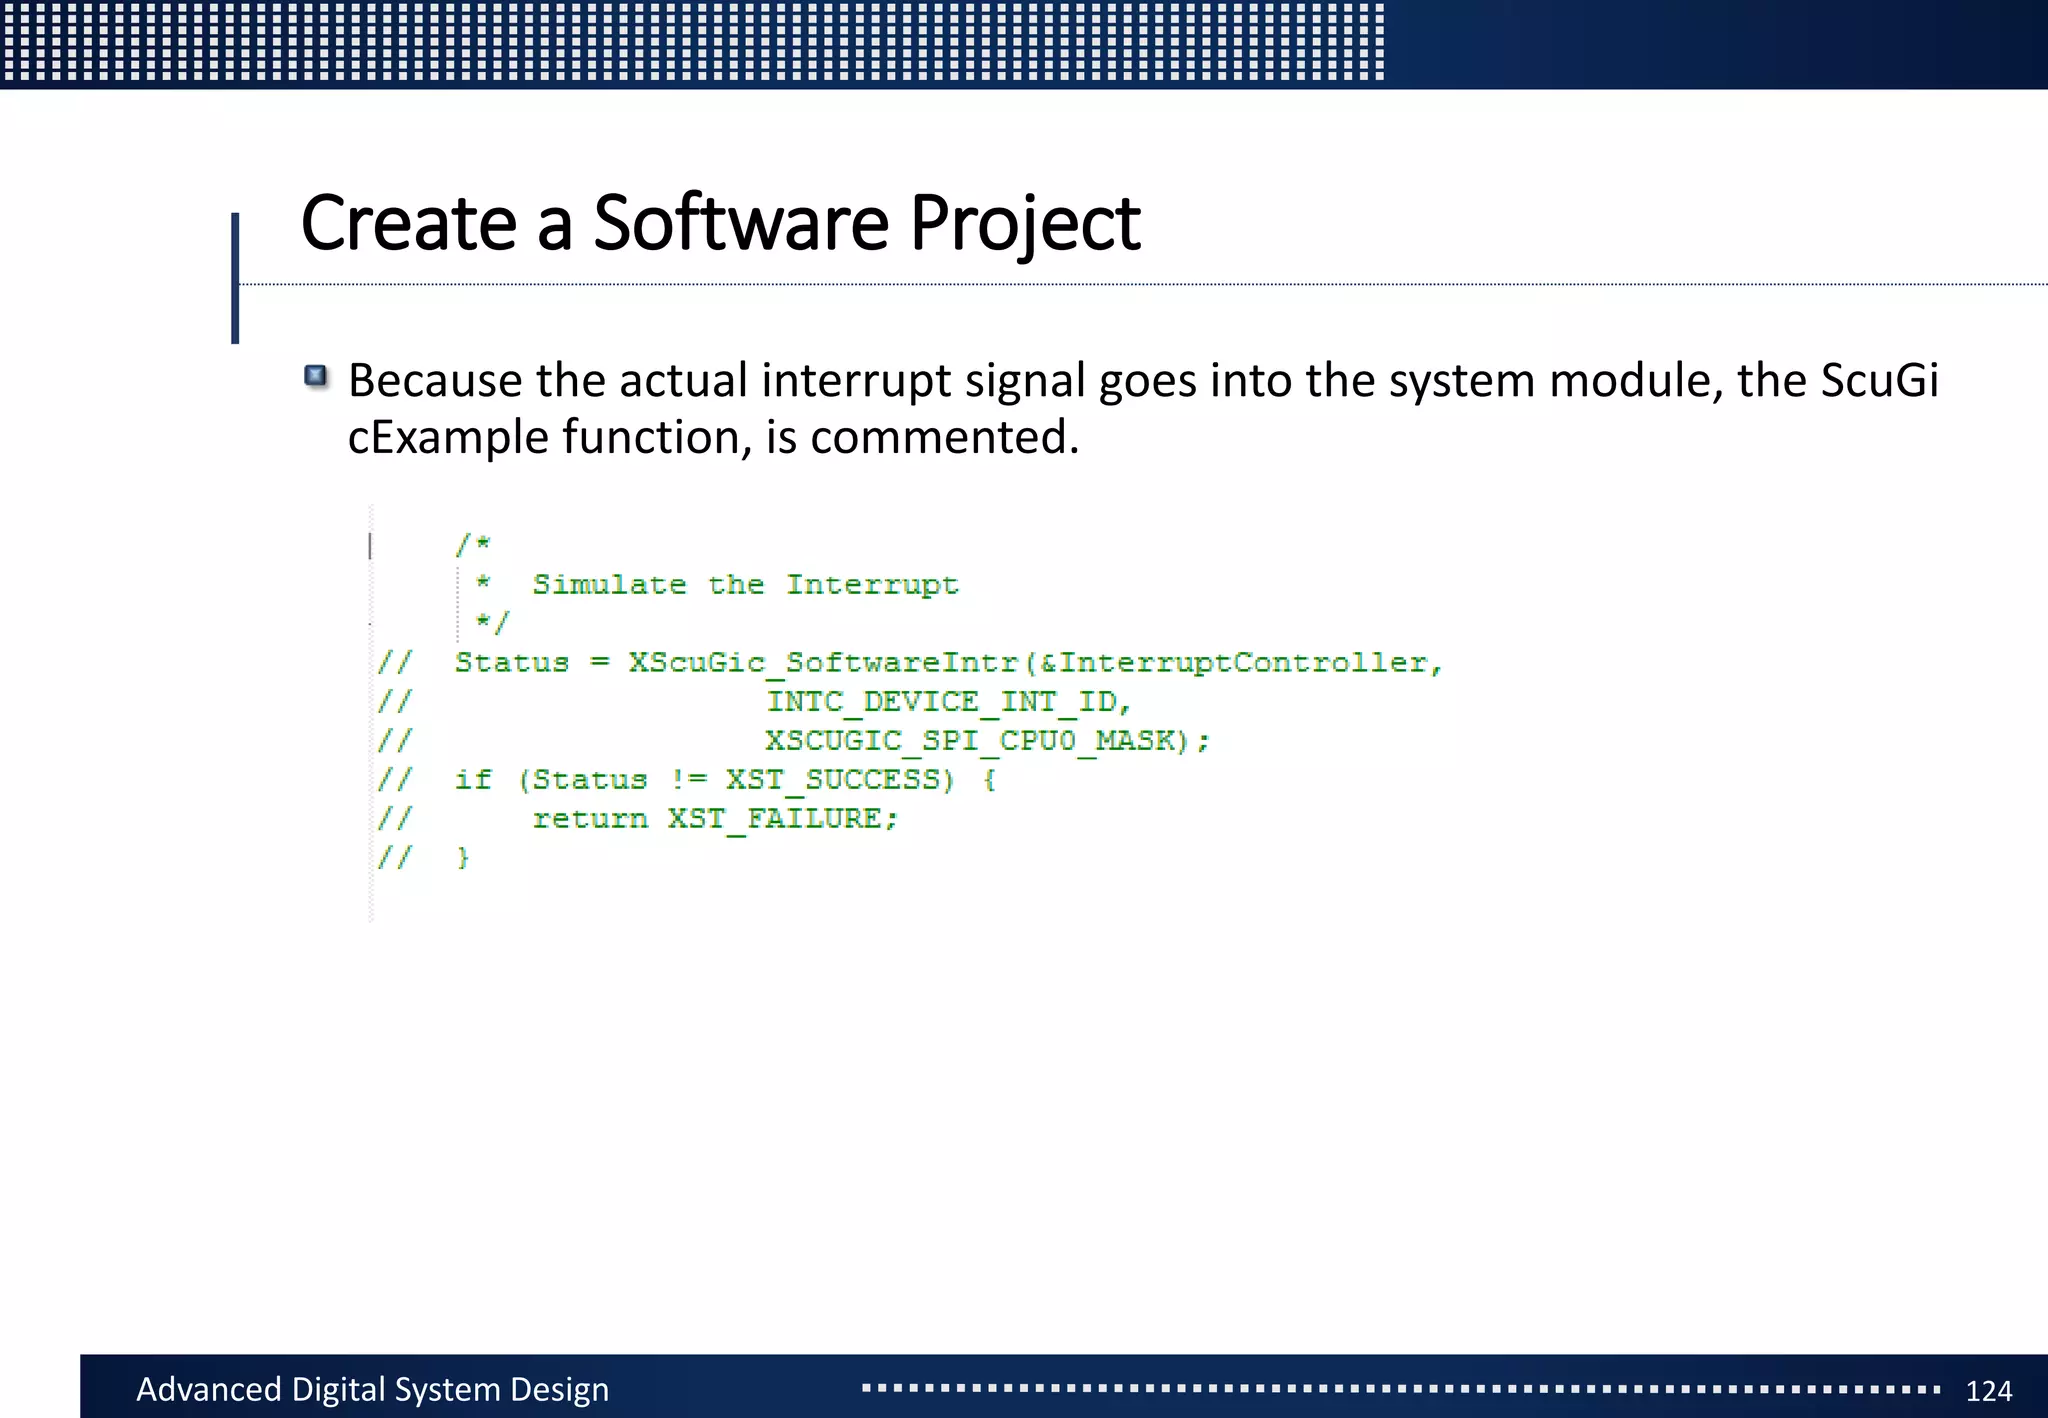Click the 'Simulate the Interrupt' comment line
The height and width of the screenshot is (1418, 2048).
point(744,584)
